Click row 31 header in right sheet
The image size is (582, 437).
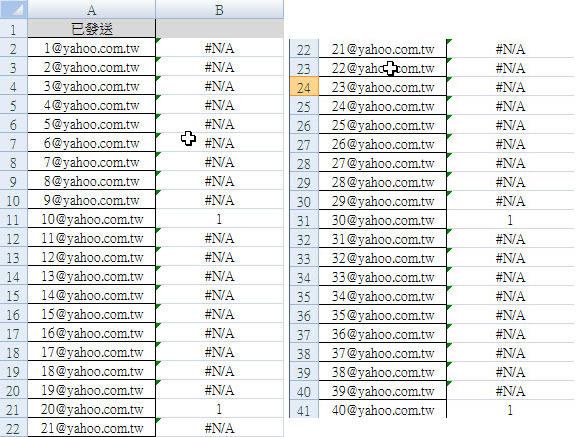click(304, 220)
